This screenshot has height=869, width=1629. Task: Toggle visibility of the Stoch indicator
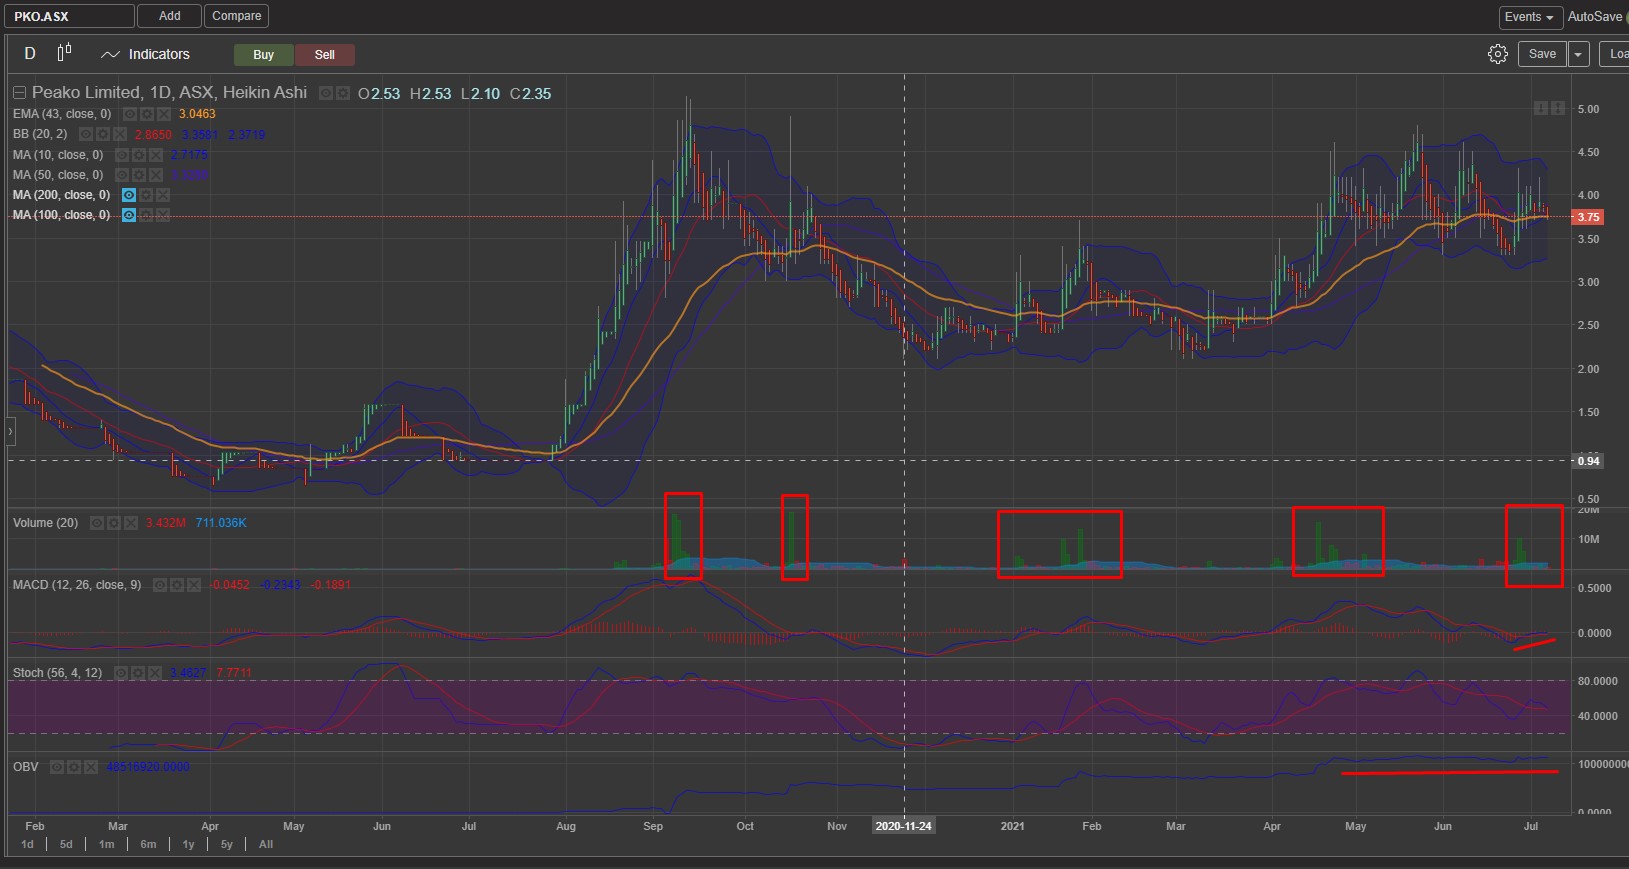(x=121, y=673)
